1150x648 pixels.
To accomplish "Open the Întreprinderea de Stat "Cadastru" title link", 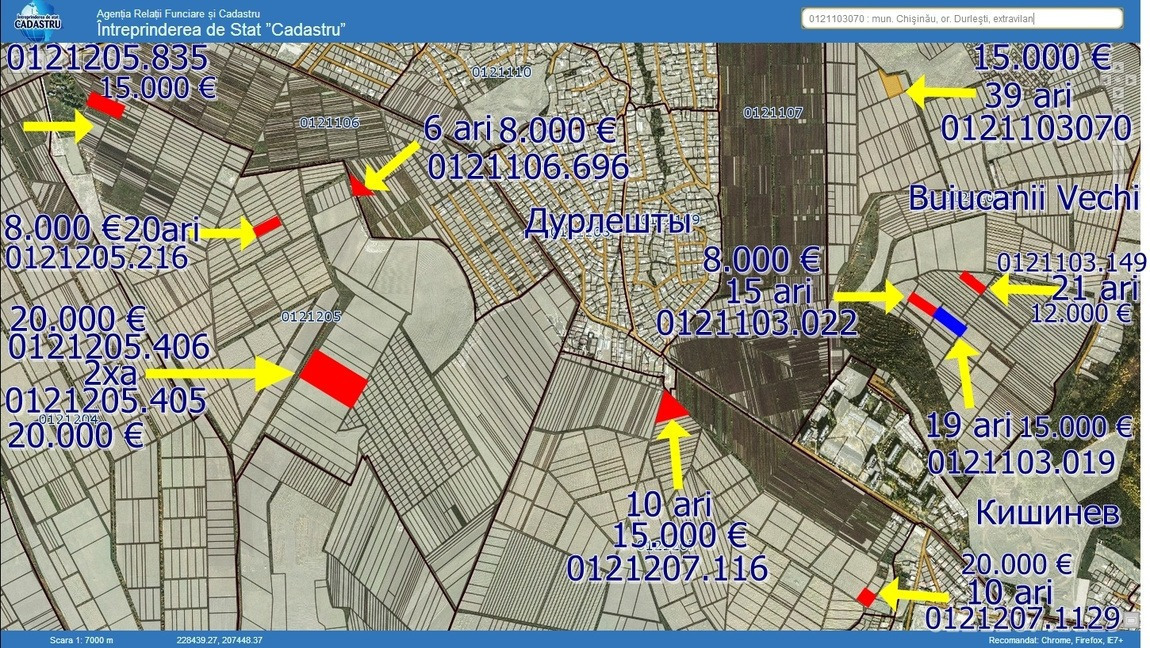I will 221,30.
